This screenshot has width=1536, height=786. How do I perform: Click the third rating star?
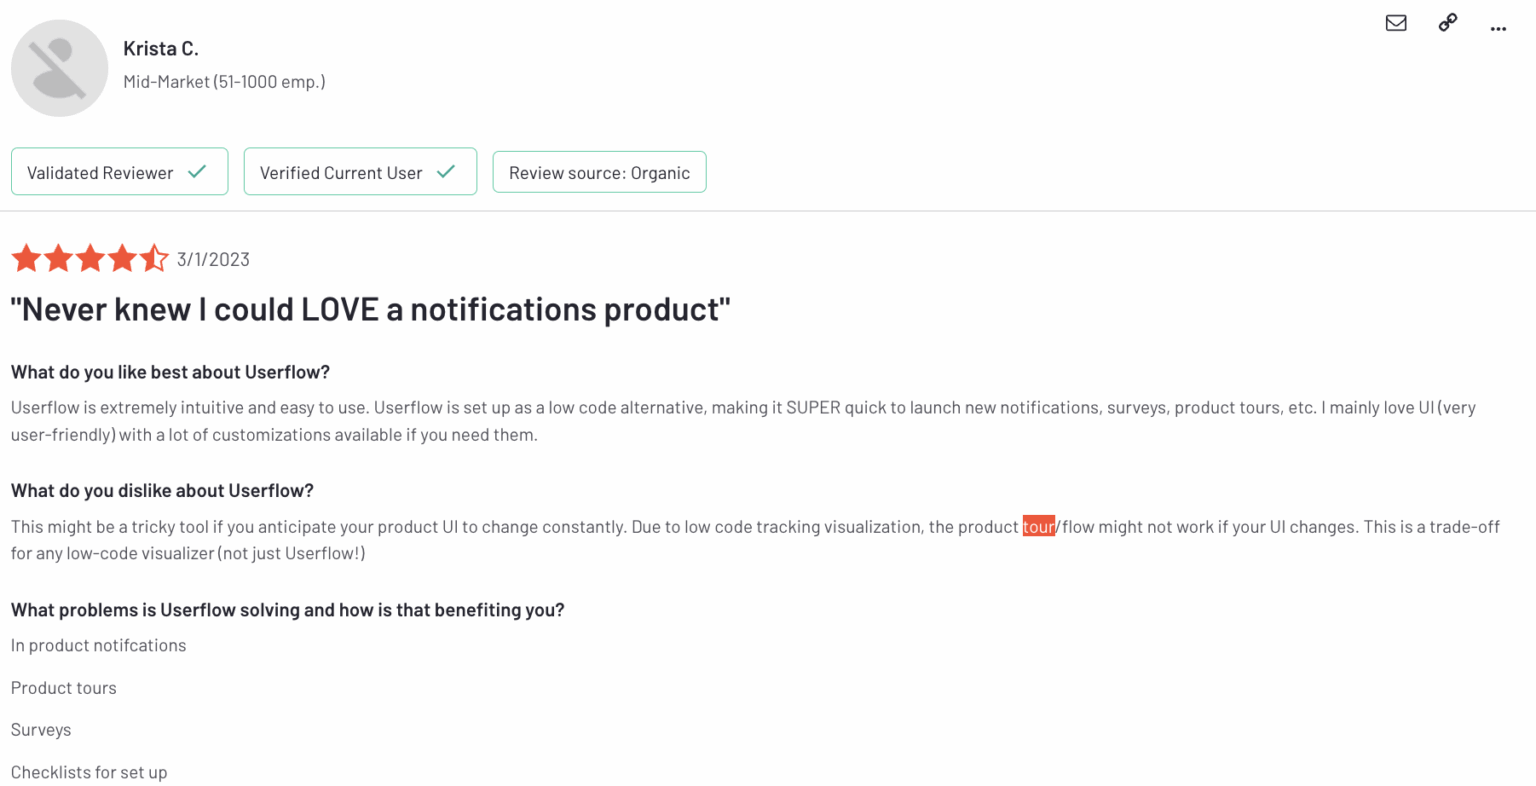coord(90,259)
